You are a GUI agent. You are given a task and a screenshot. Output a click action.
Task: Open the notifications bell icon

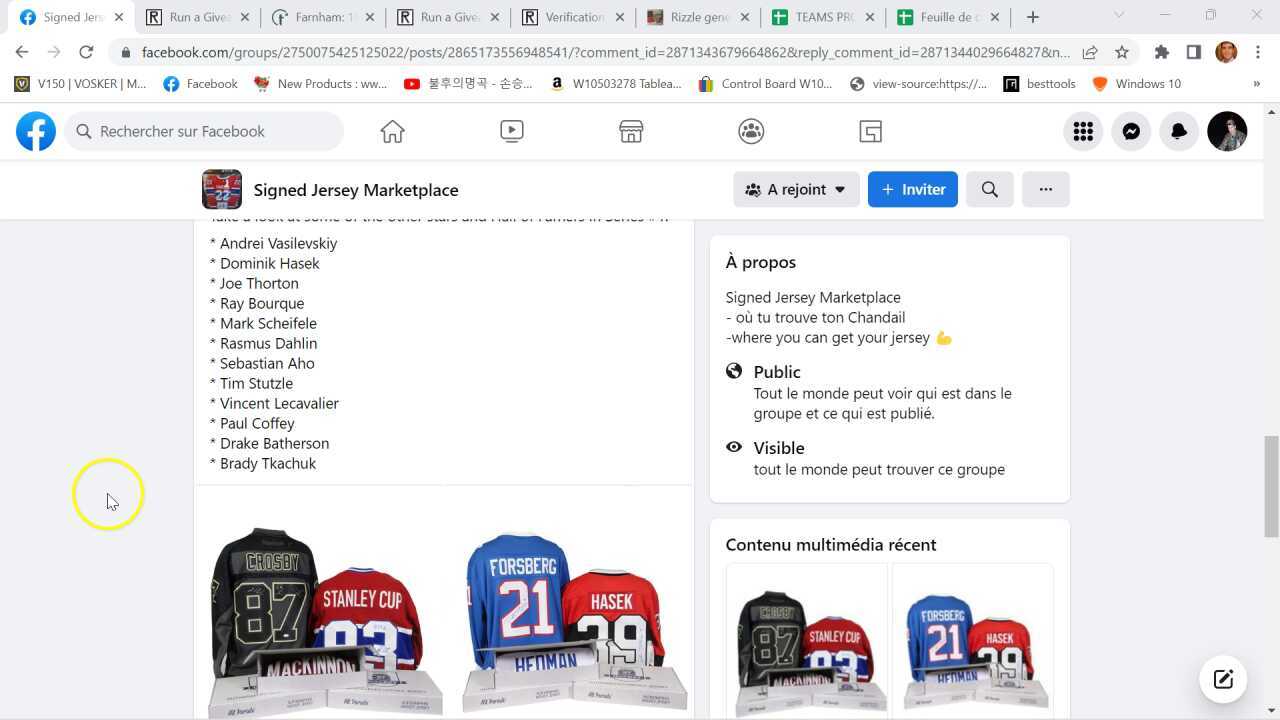(x=1179, y=131)
